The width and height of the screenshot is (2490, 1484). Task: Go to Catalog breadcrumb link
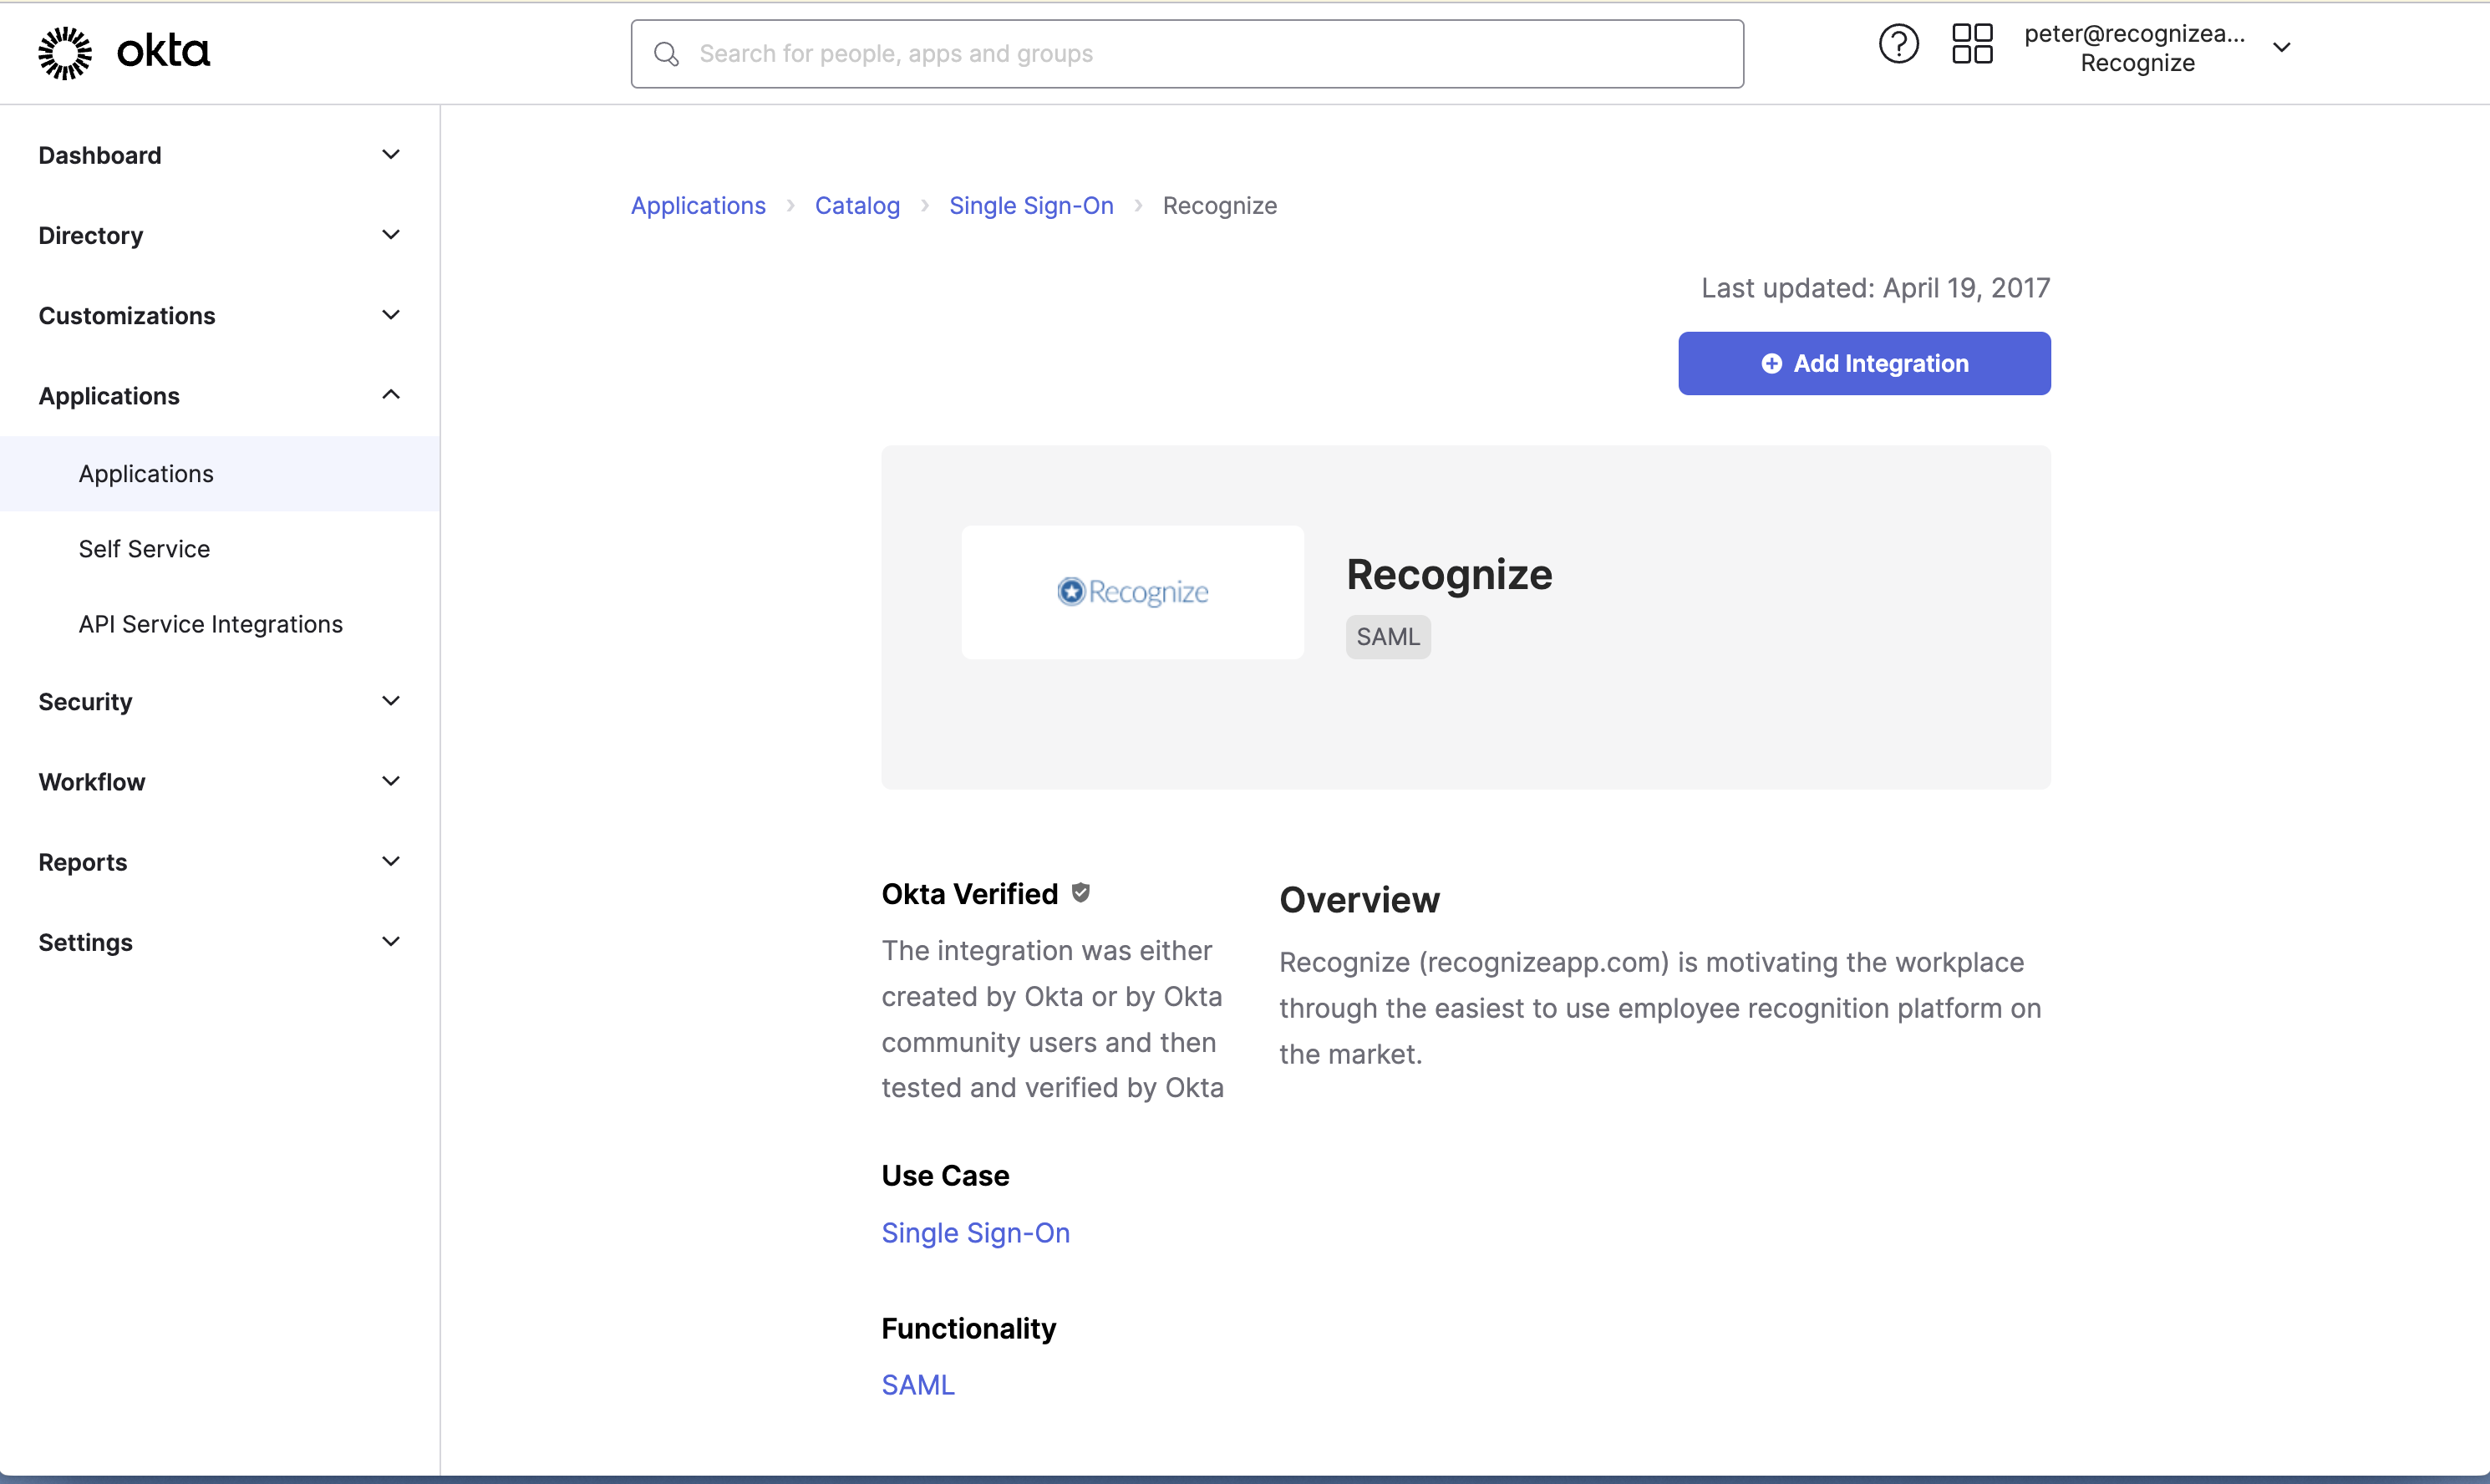(857, 205)
